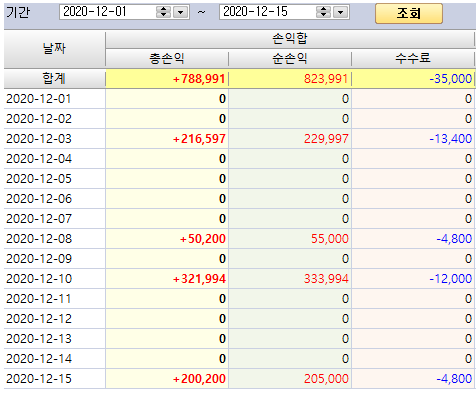Select the 2020-12-06 date row
This screenshot has width=476, height=398.
[x=54, y=199]
